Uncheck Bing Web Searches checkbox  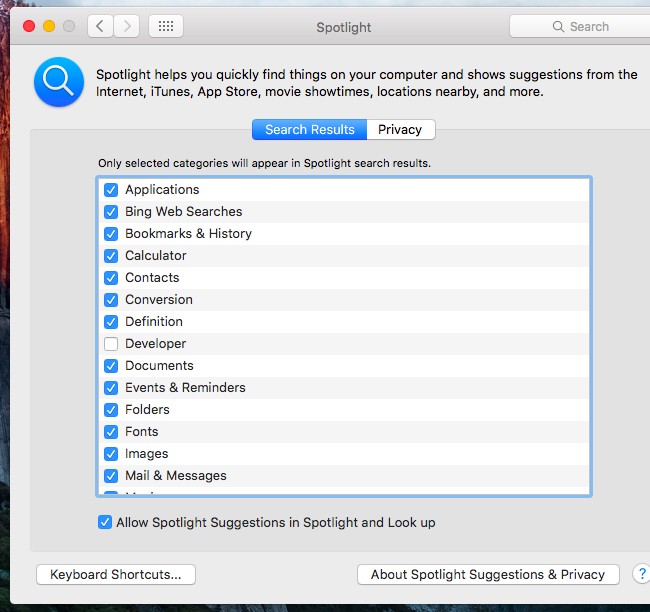(x=111, y=212)
